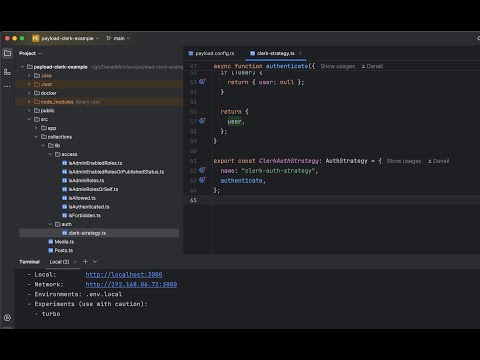The height and width of the screenshot is (360, 480).
Task: Click Show usages next to authenticate function
Action: coord(338,66)
